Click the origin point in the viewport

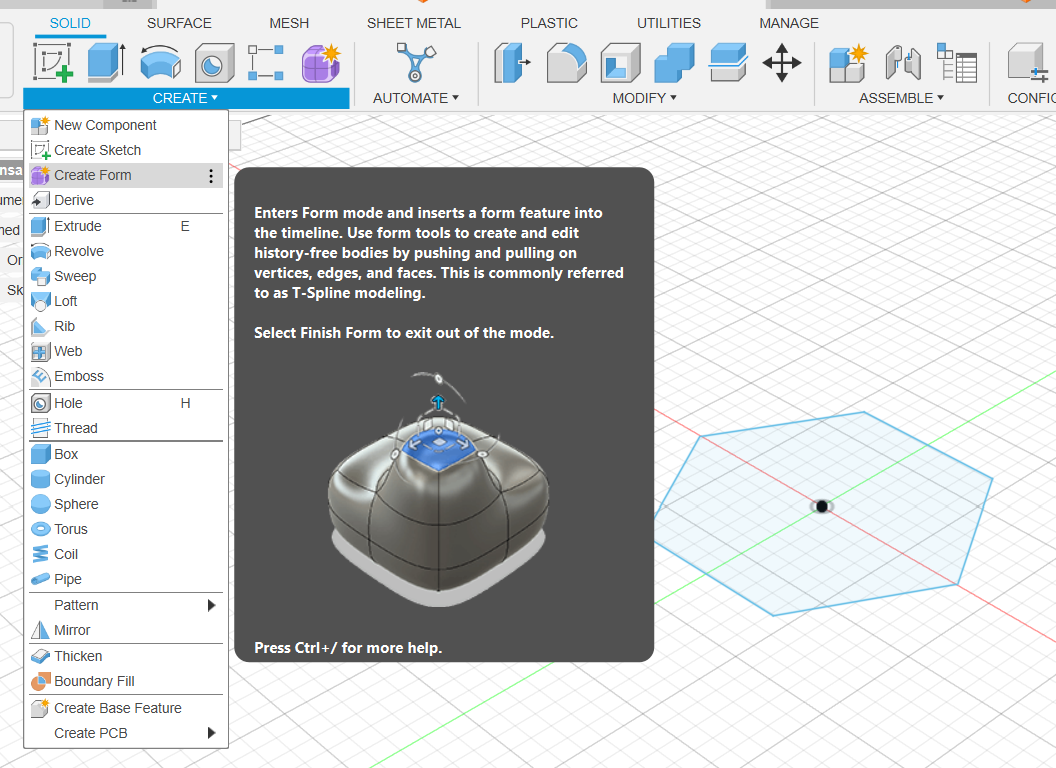pos(822,506)
